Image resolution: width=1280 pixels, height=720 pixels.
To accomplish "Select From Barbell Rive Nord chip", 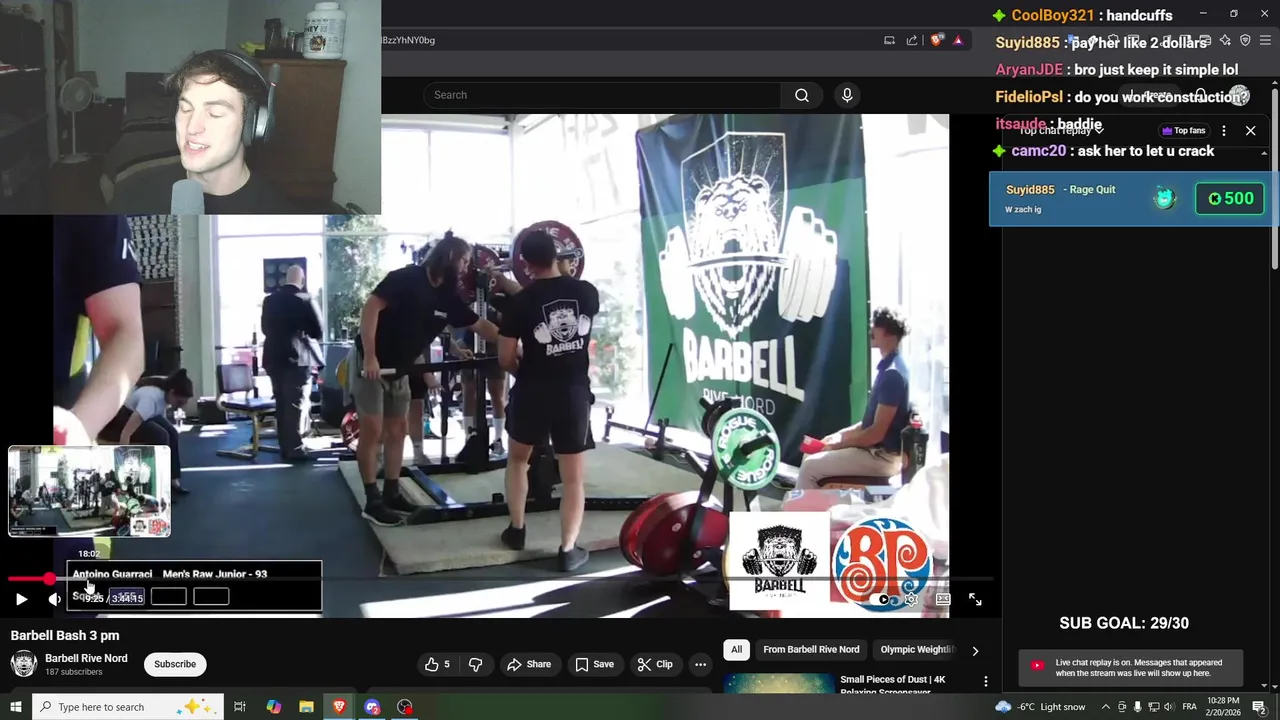I will tap(811, 649).
